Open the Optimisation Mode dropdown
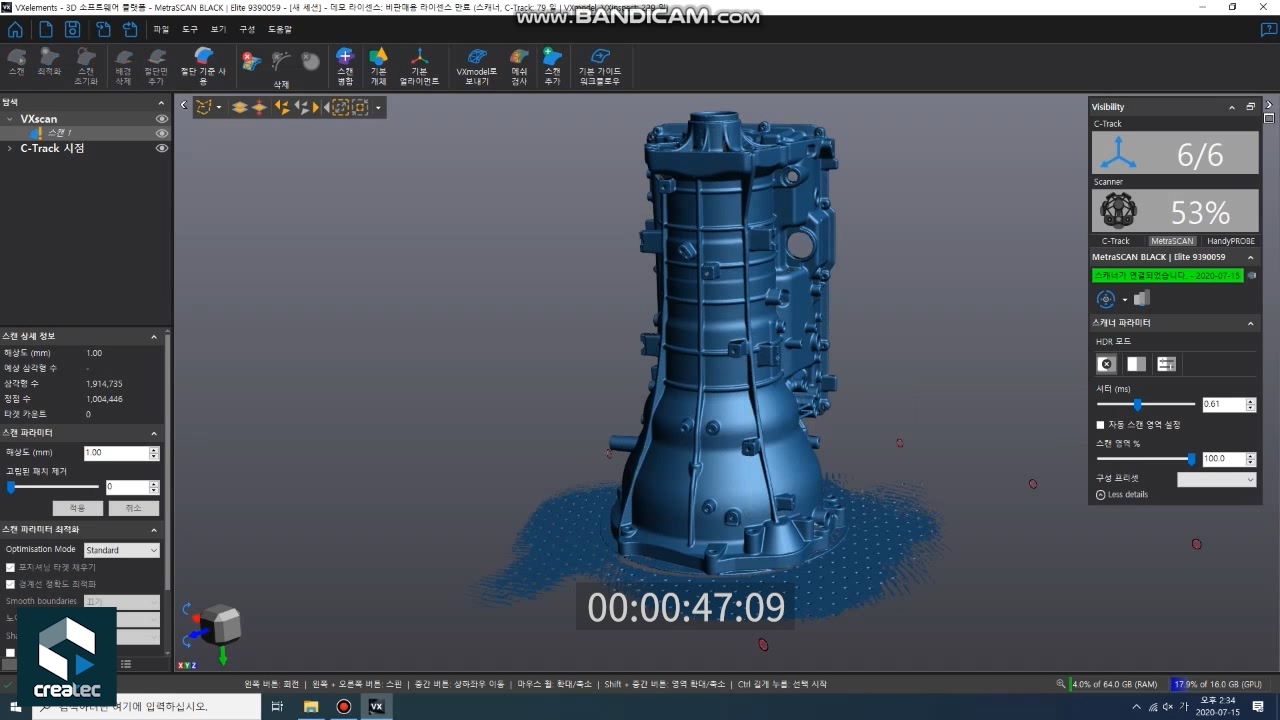This screenshot has height=720, width=1280. tap(121, 550)
